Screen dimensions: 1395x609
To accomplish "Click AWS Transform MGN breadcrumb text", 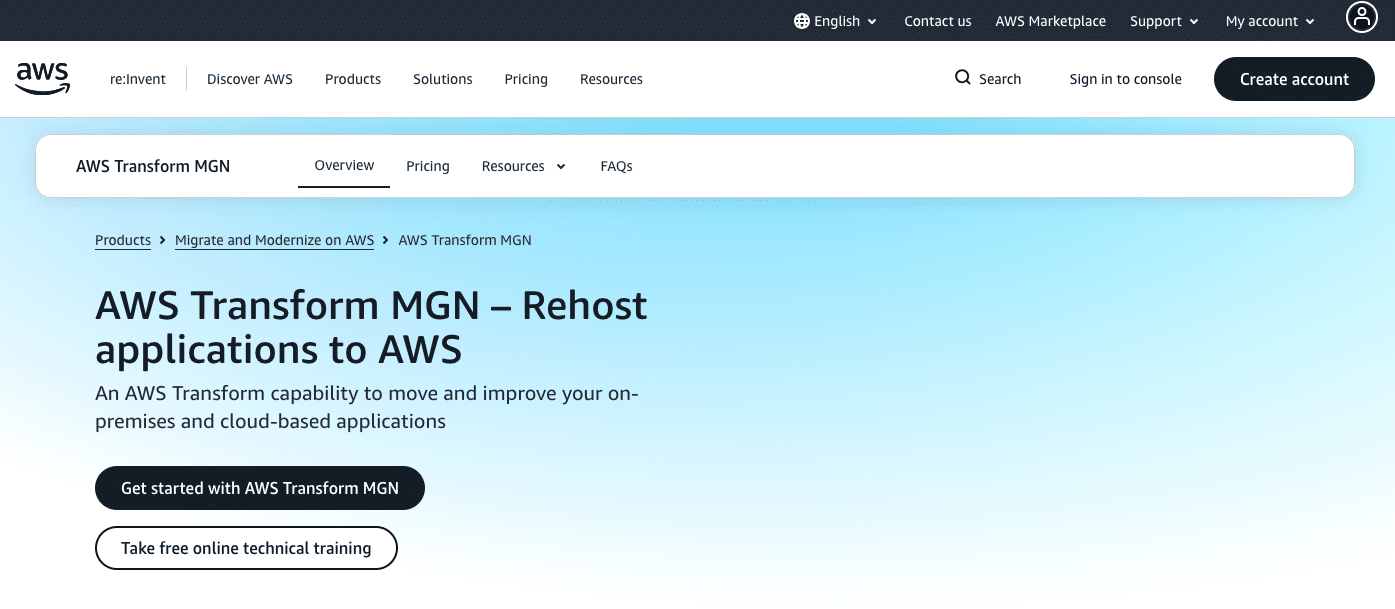I will click(x=465, y=240).
